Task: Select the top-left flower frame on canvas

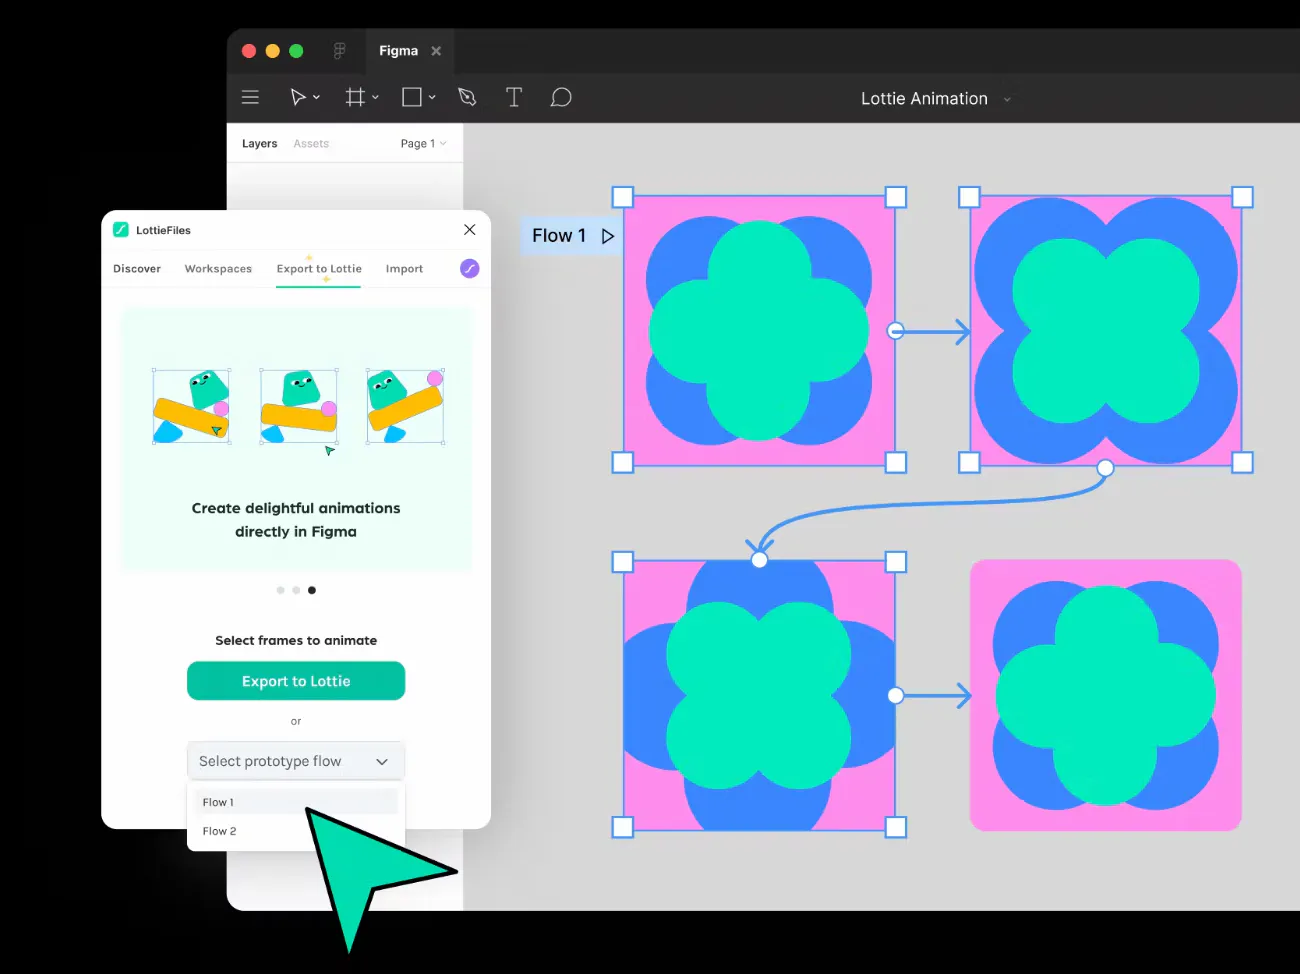Action: click(x=759, y=330)
